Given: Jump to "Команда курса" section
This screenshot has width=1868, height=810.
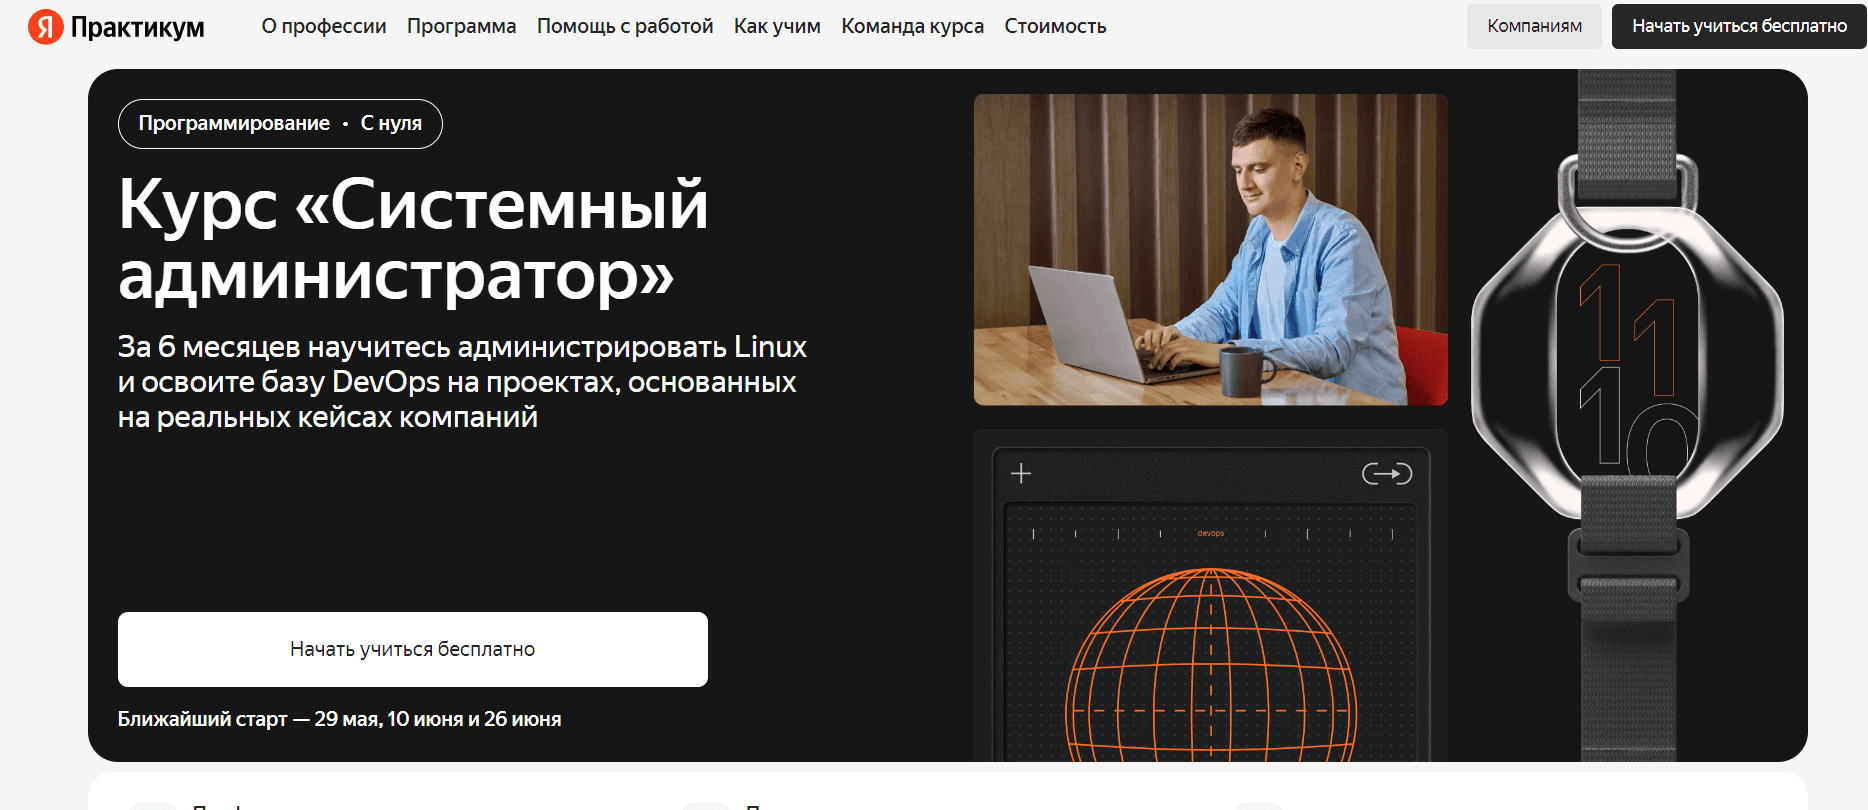Looking at the screenshot, I should click(x=912, y=26).
